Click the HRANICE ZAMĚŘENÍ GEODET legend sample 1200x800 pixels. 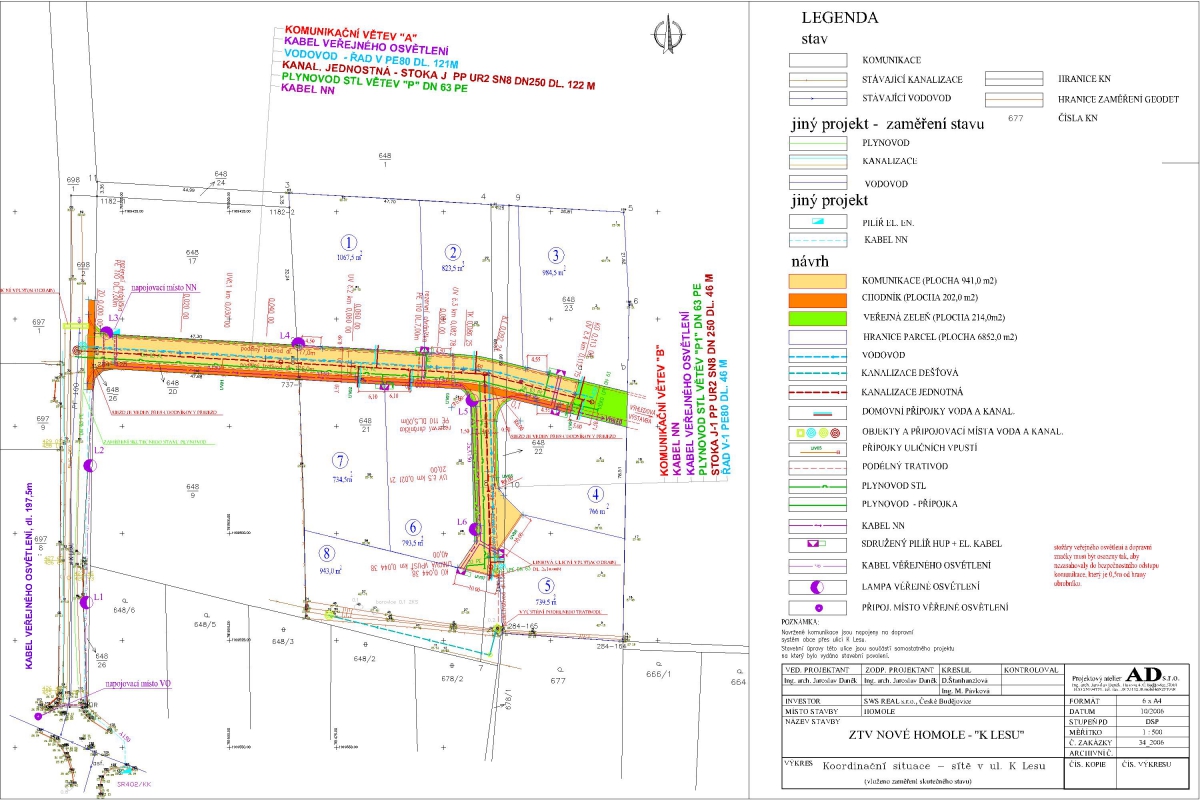point(1015,100)
